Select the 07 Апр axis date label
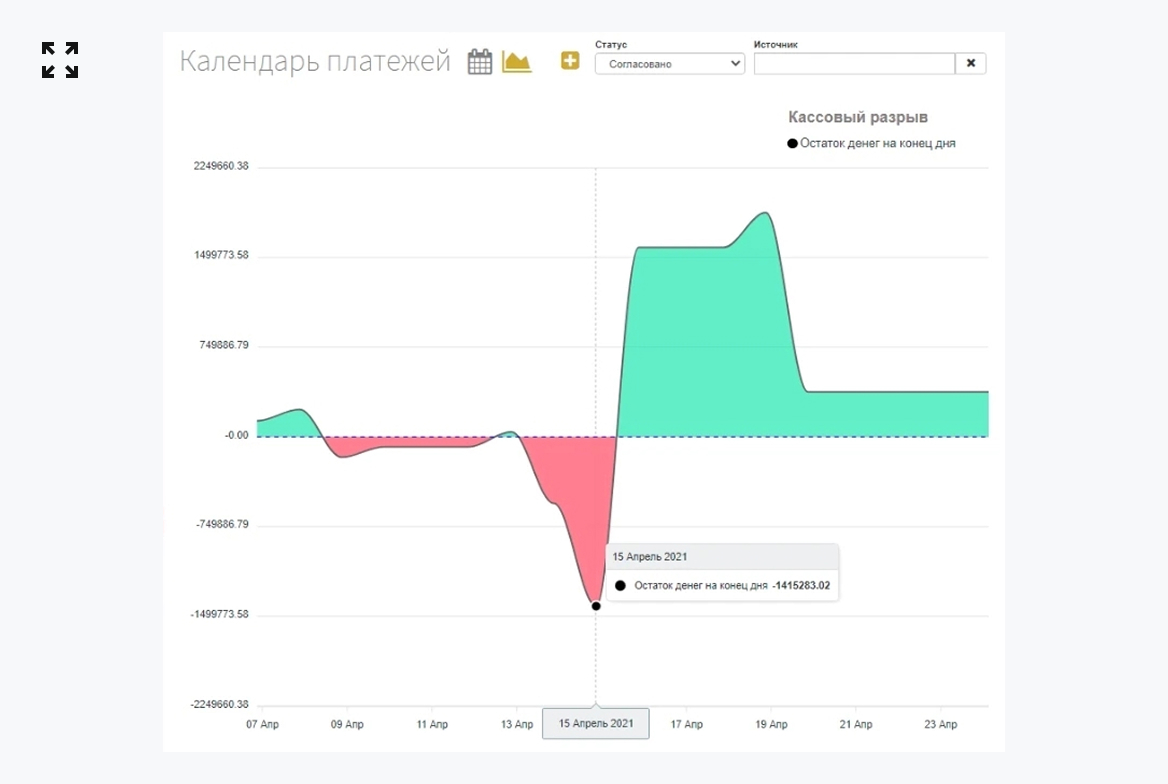The image size is (1168, 784). pos(262,724)
